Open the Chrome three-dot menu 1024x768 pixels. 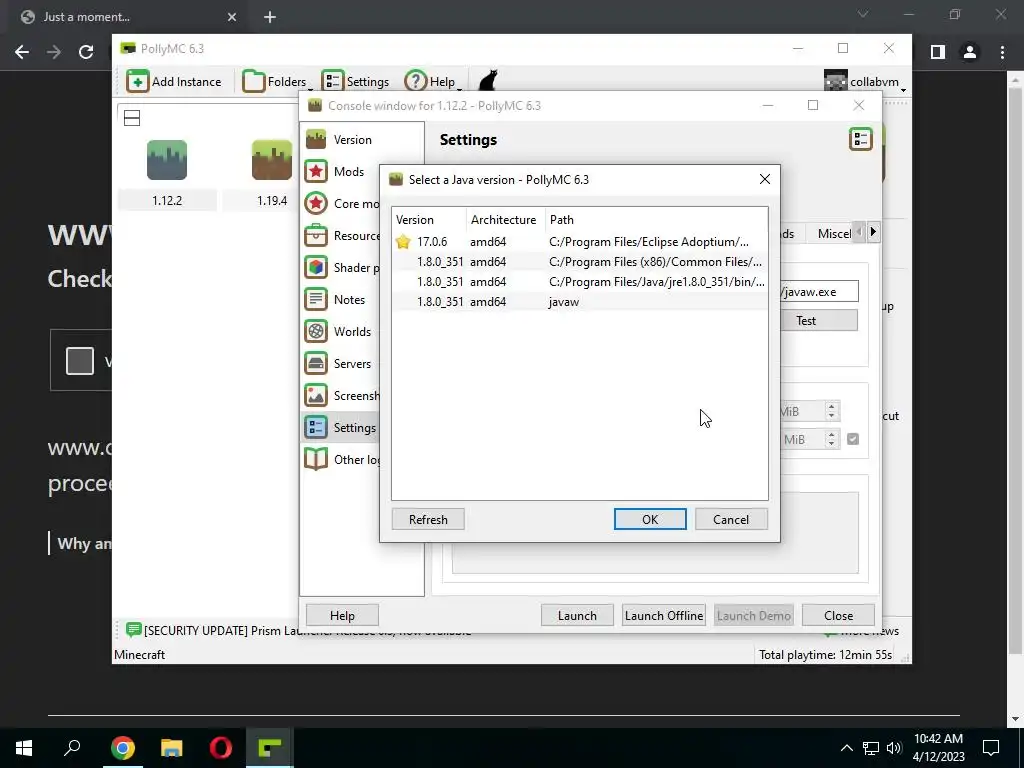point(1002,52)
